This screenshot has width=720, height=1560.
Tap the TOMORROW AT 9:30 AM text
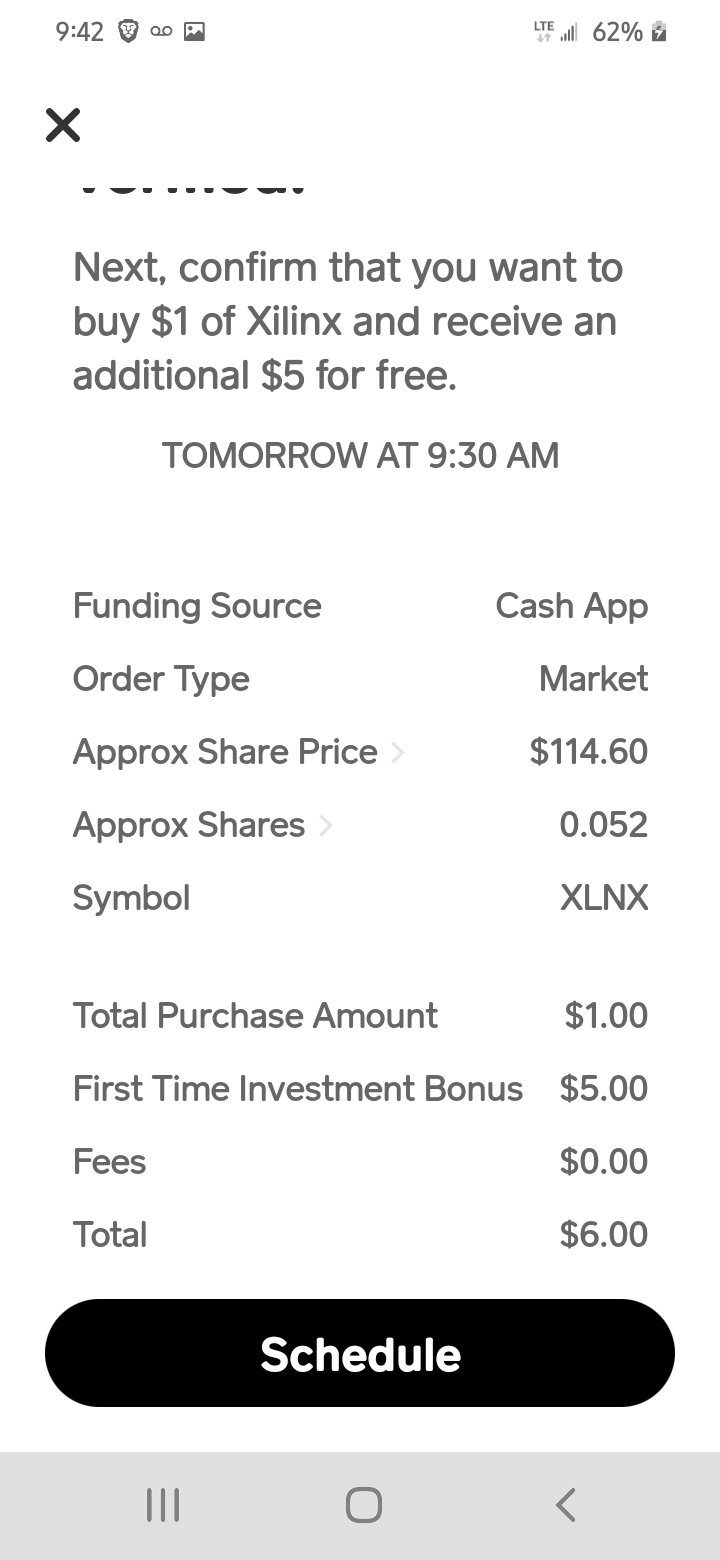(x=360, y=456)
